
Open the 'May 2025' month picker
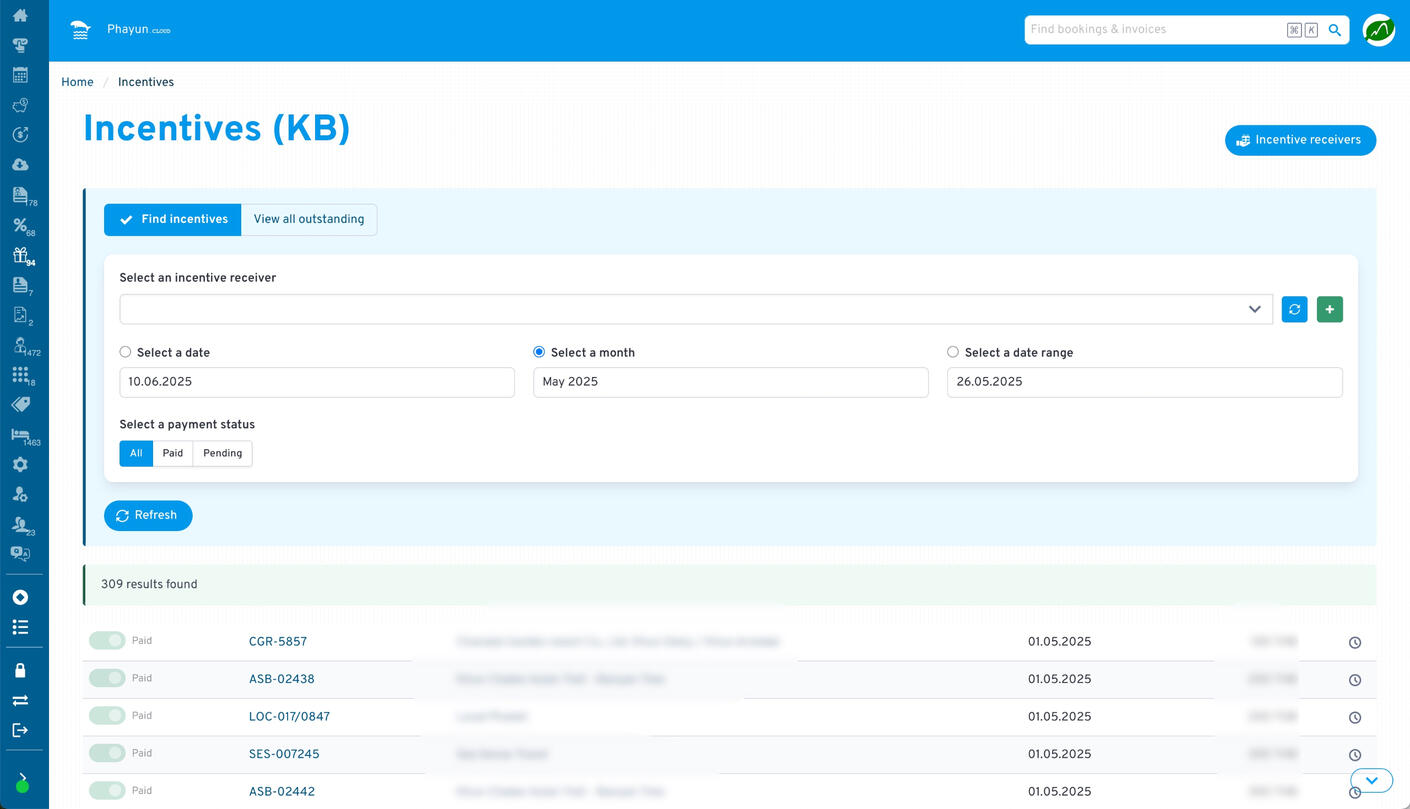730,382
